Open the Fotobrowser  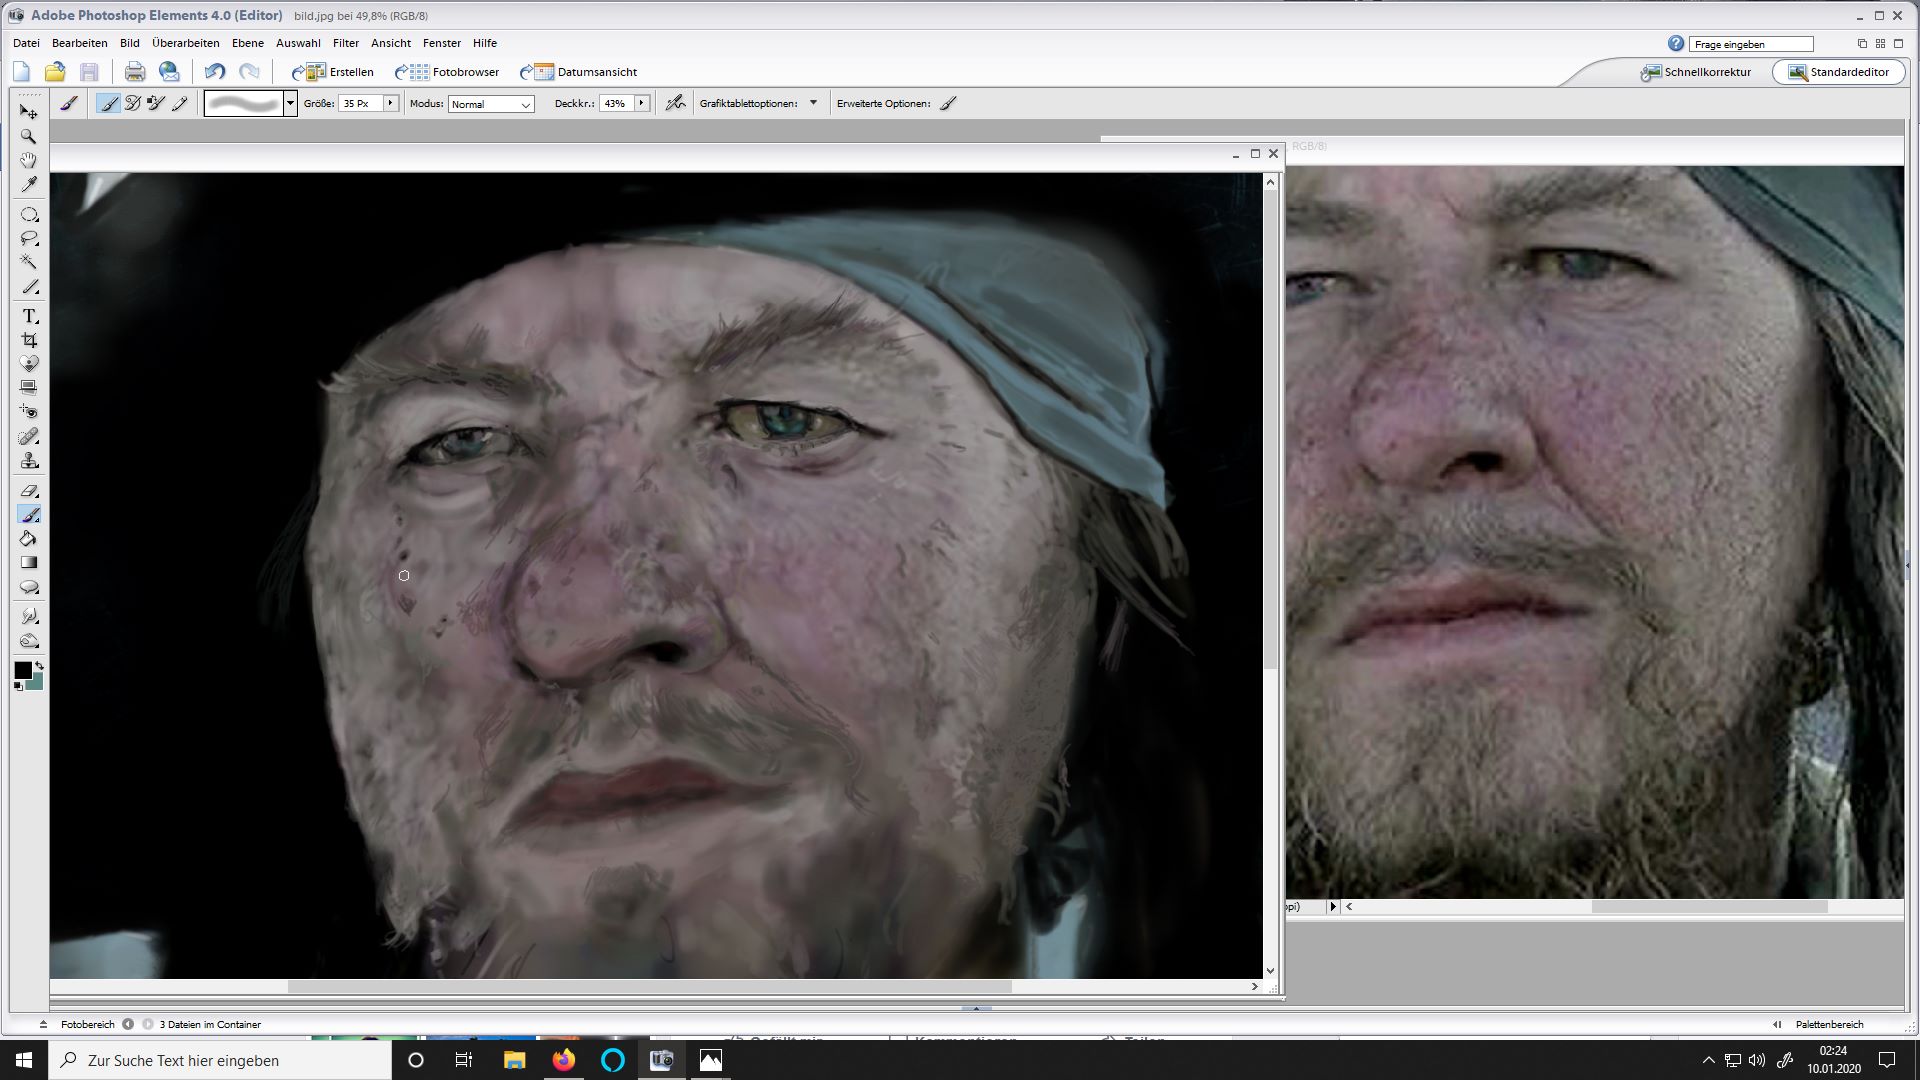447,72
